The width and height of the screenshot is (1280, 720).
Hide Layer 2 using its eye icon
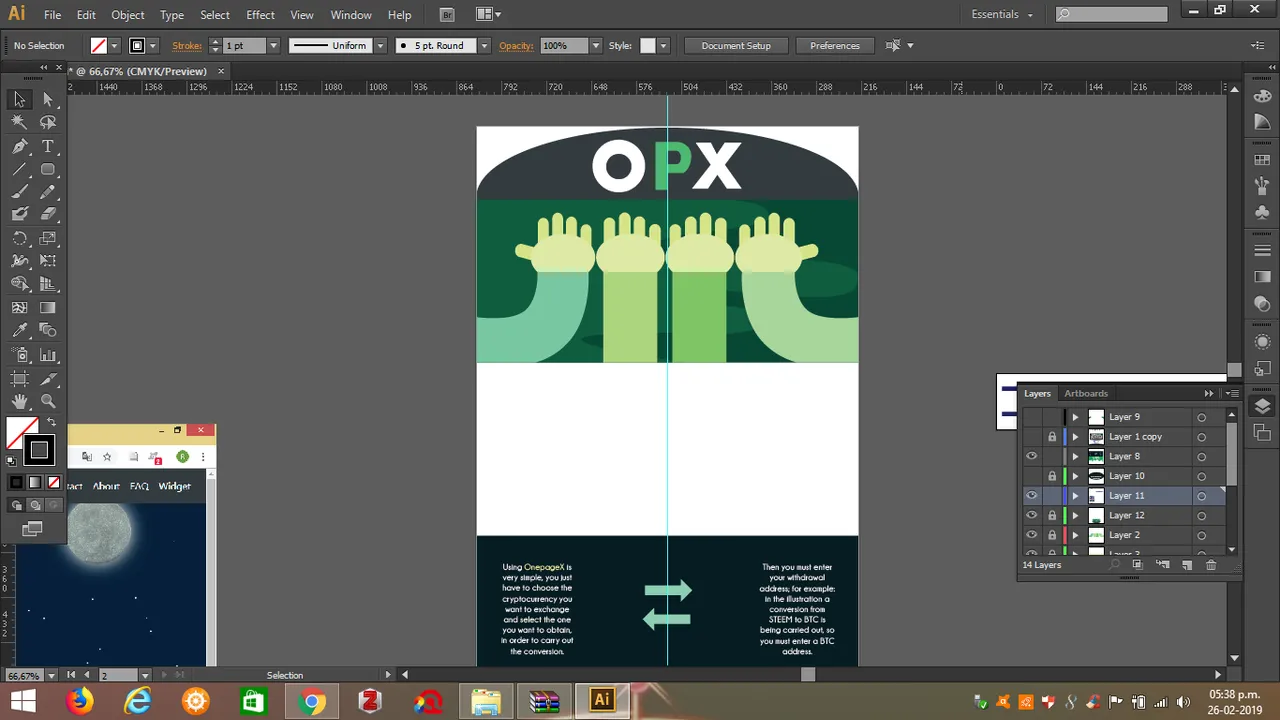[x=1031, y=535]
